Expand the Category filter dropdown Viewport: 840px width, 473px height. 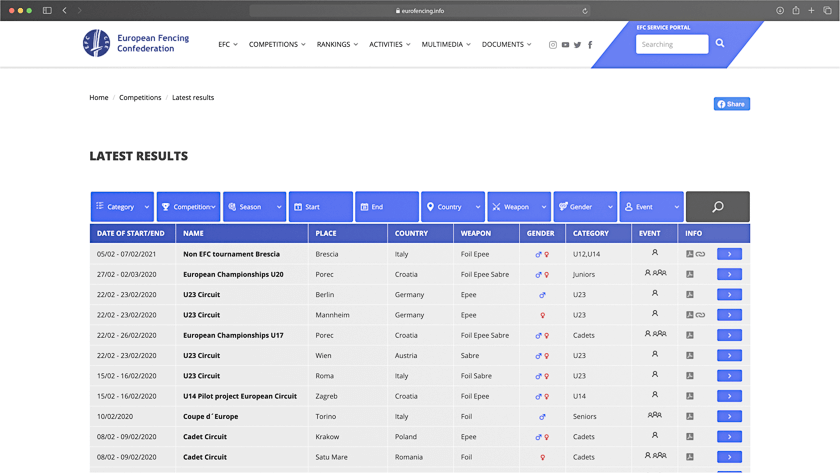coord(122,207)
